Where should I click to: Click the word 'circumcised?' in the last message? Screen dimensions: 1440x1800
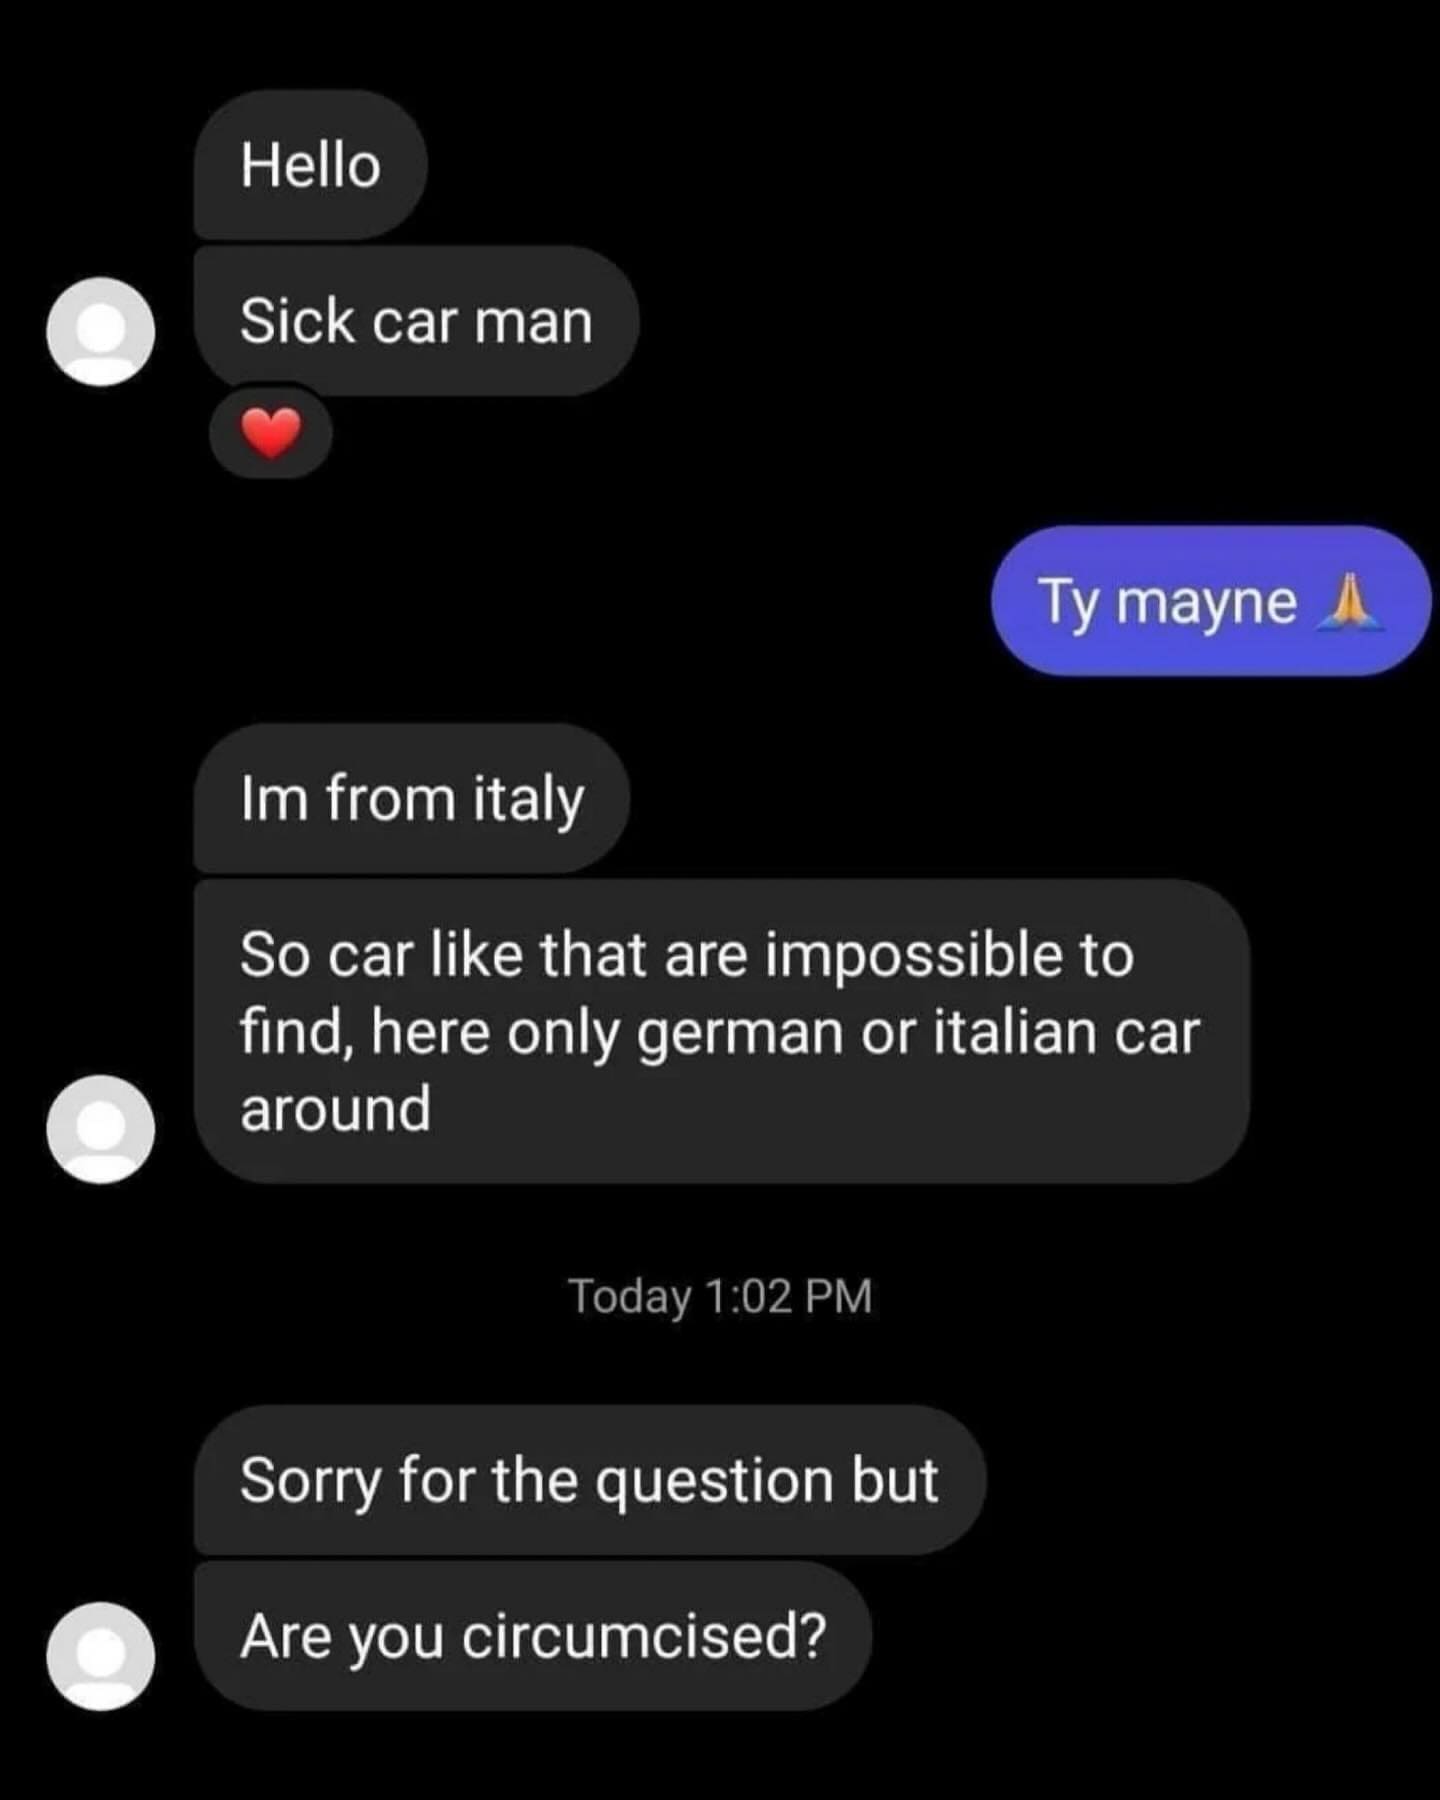[x=644, y=1638]
